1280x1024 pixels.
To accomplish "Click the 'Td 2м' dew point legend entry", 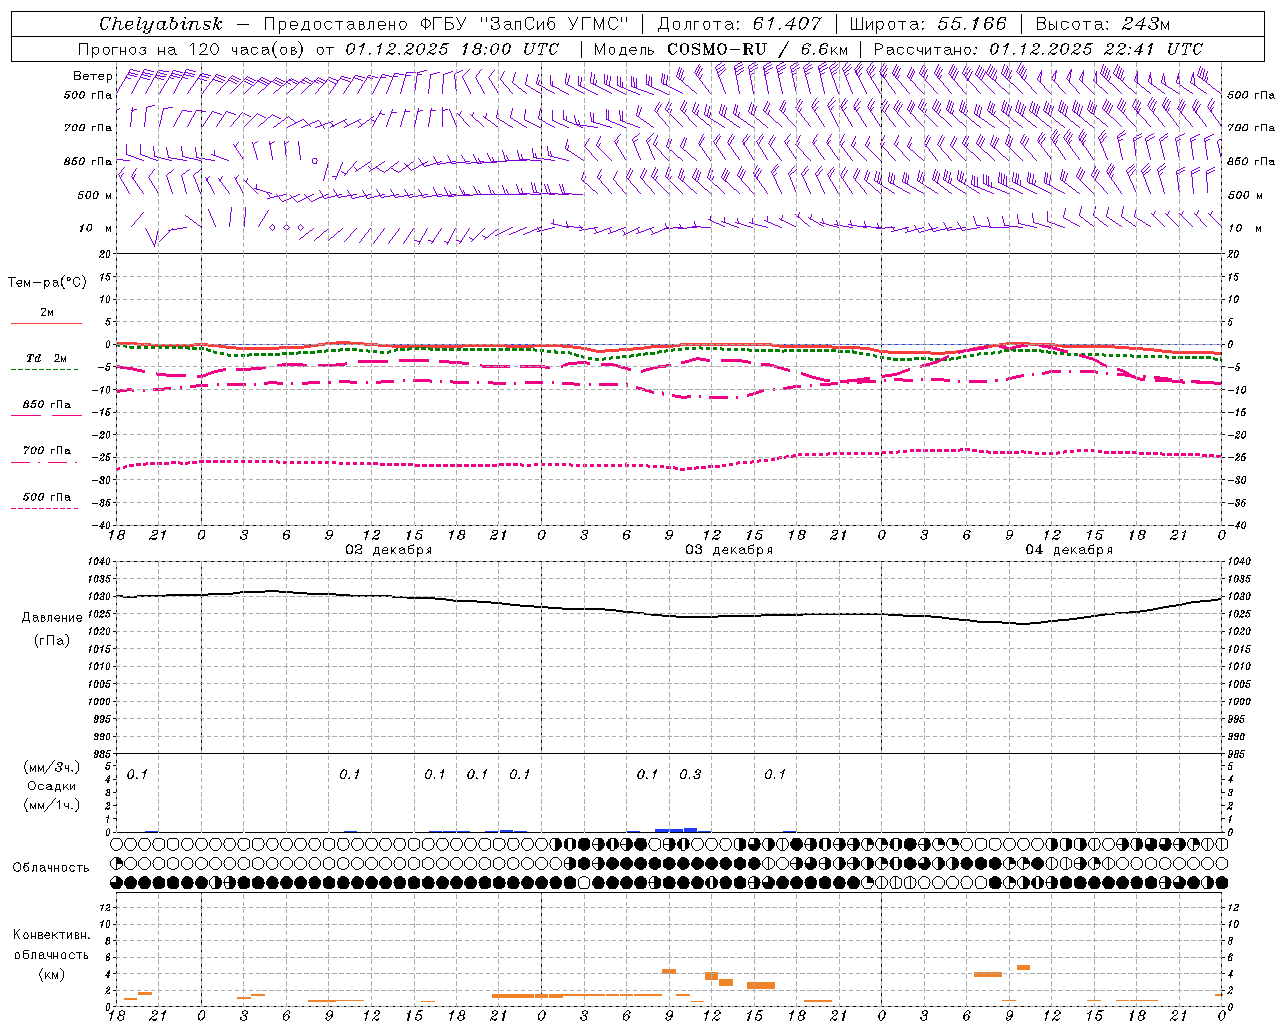I will click(x=47, y=358).
